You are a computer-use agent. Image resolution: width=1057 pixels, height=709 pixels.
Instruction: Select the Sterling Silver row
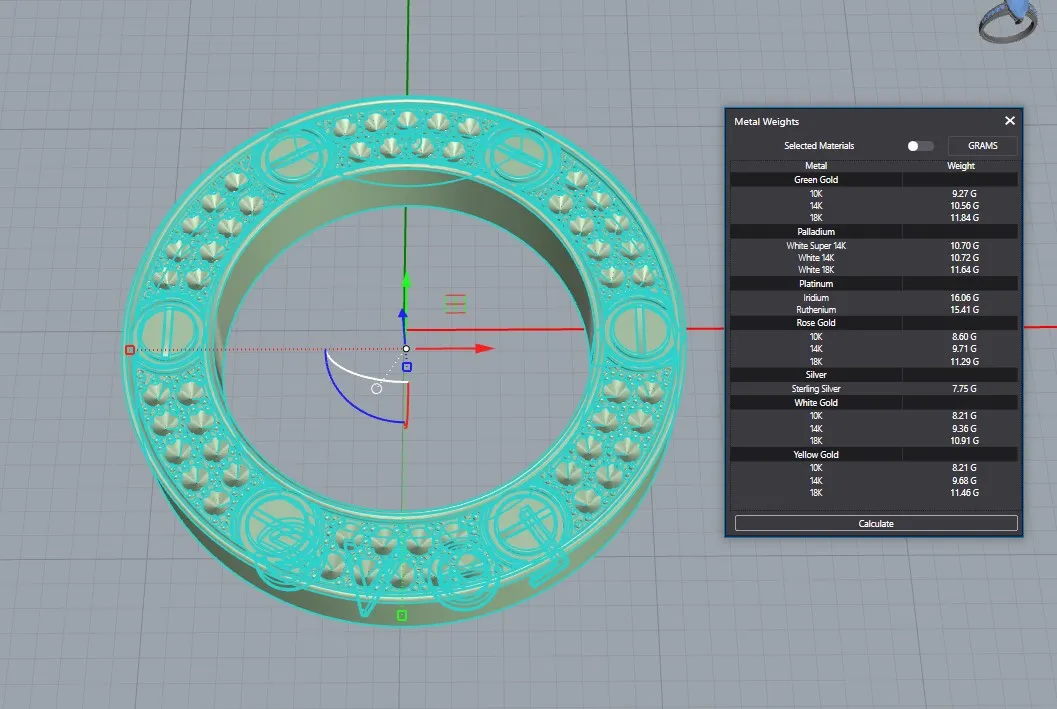click(816, 388)
